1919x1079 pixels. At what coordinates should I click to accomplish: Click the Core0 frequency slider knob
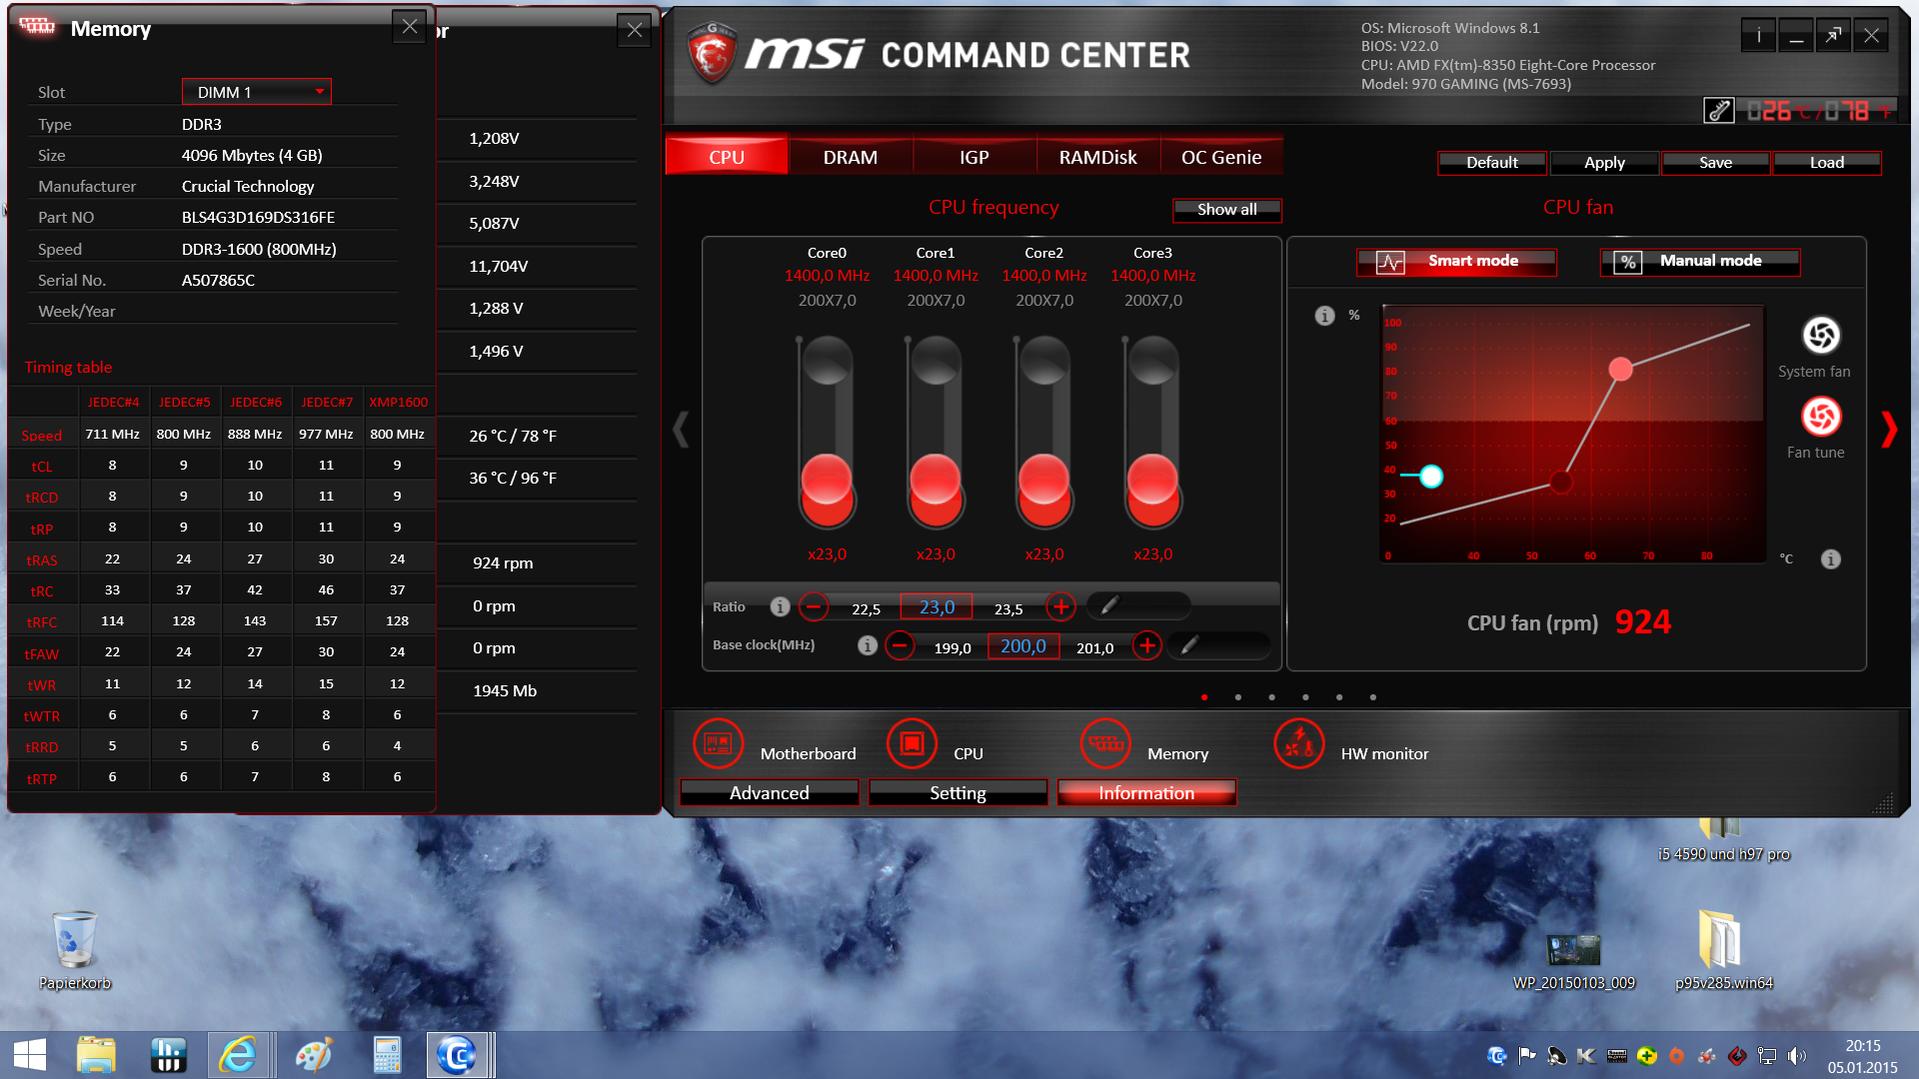pos(827,481)
